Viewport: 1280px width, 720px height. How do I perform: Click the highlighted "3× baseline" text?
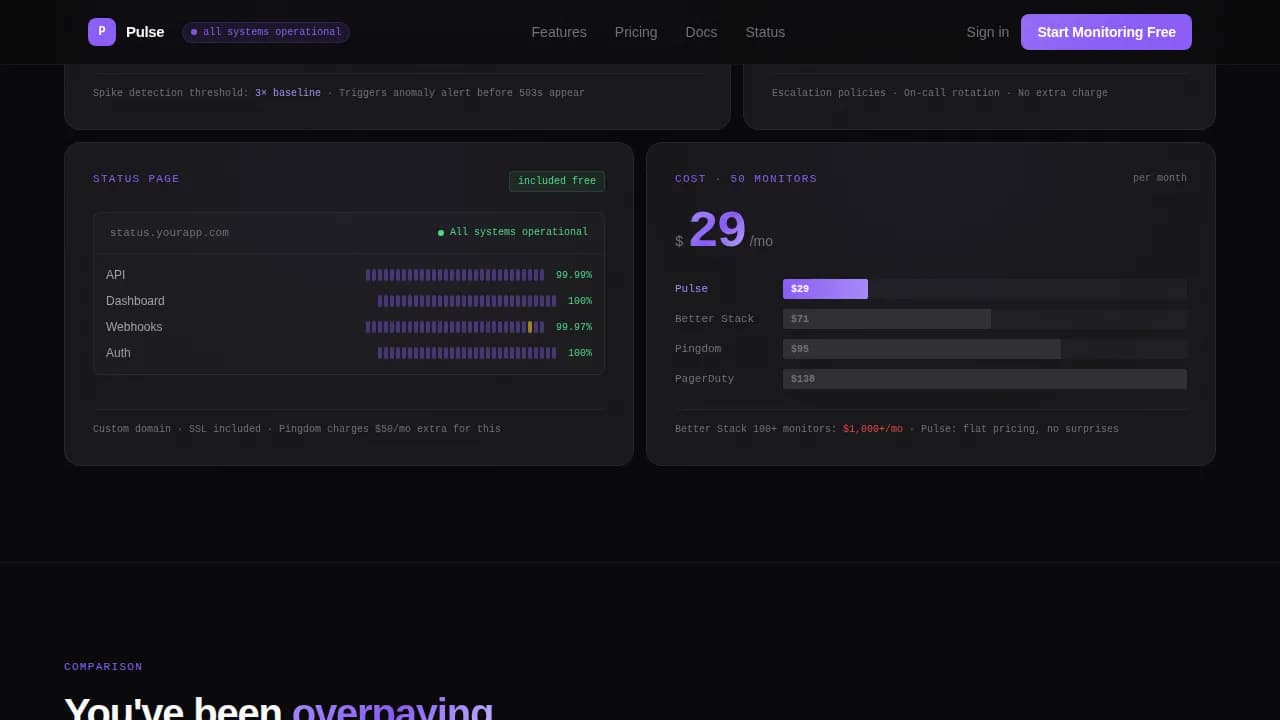coord(287,92)
